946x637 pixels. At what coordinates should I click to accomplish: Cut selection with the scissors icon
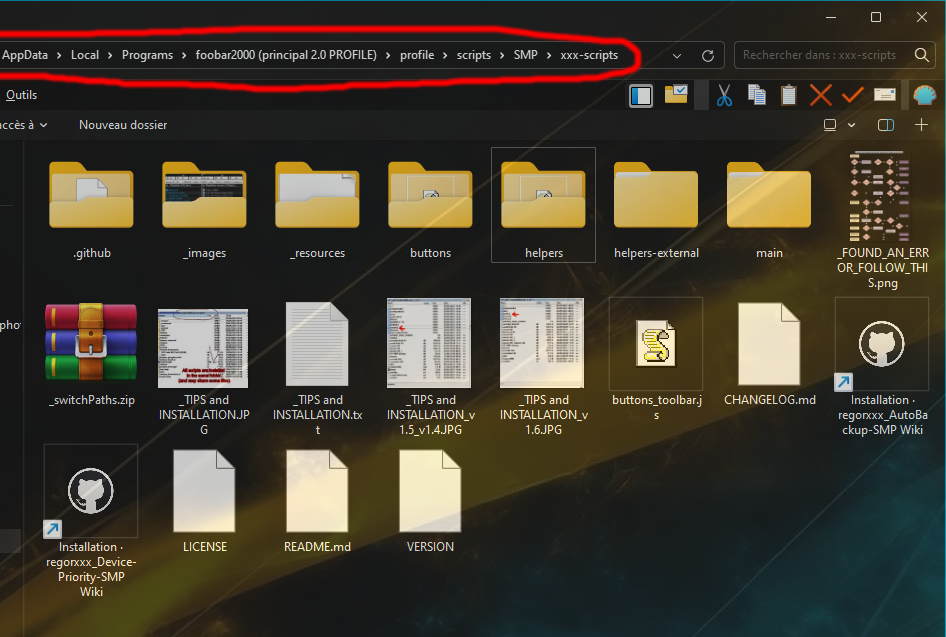pyautogui.click(x=724, y=95)
